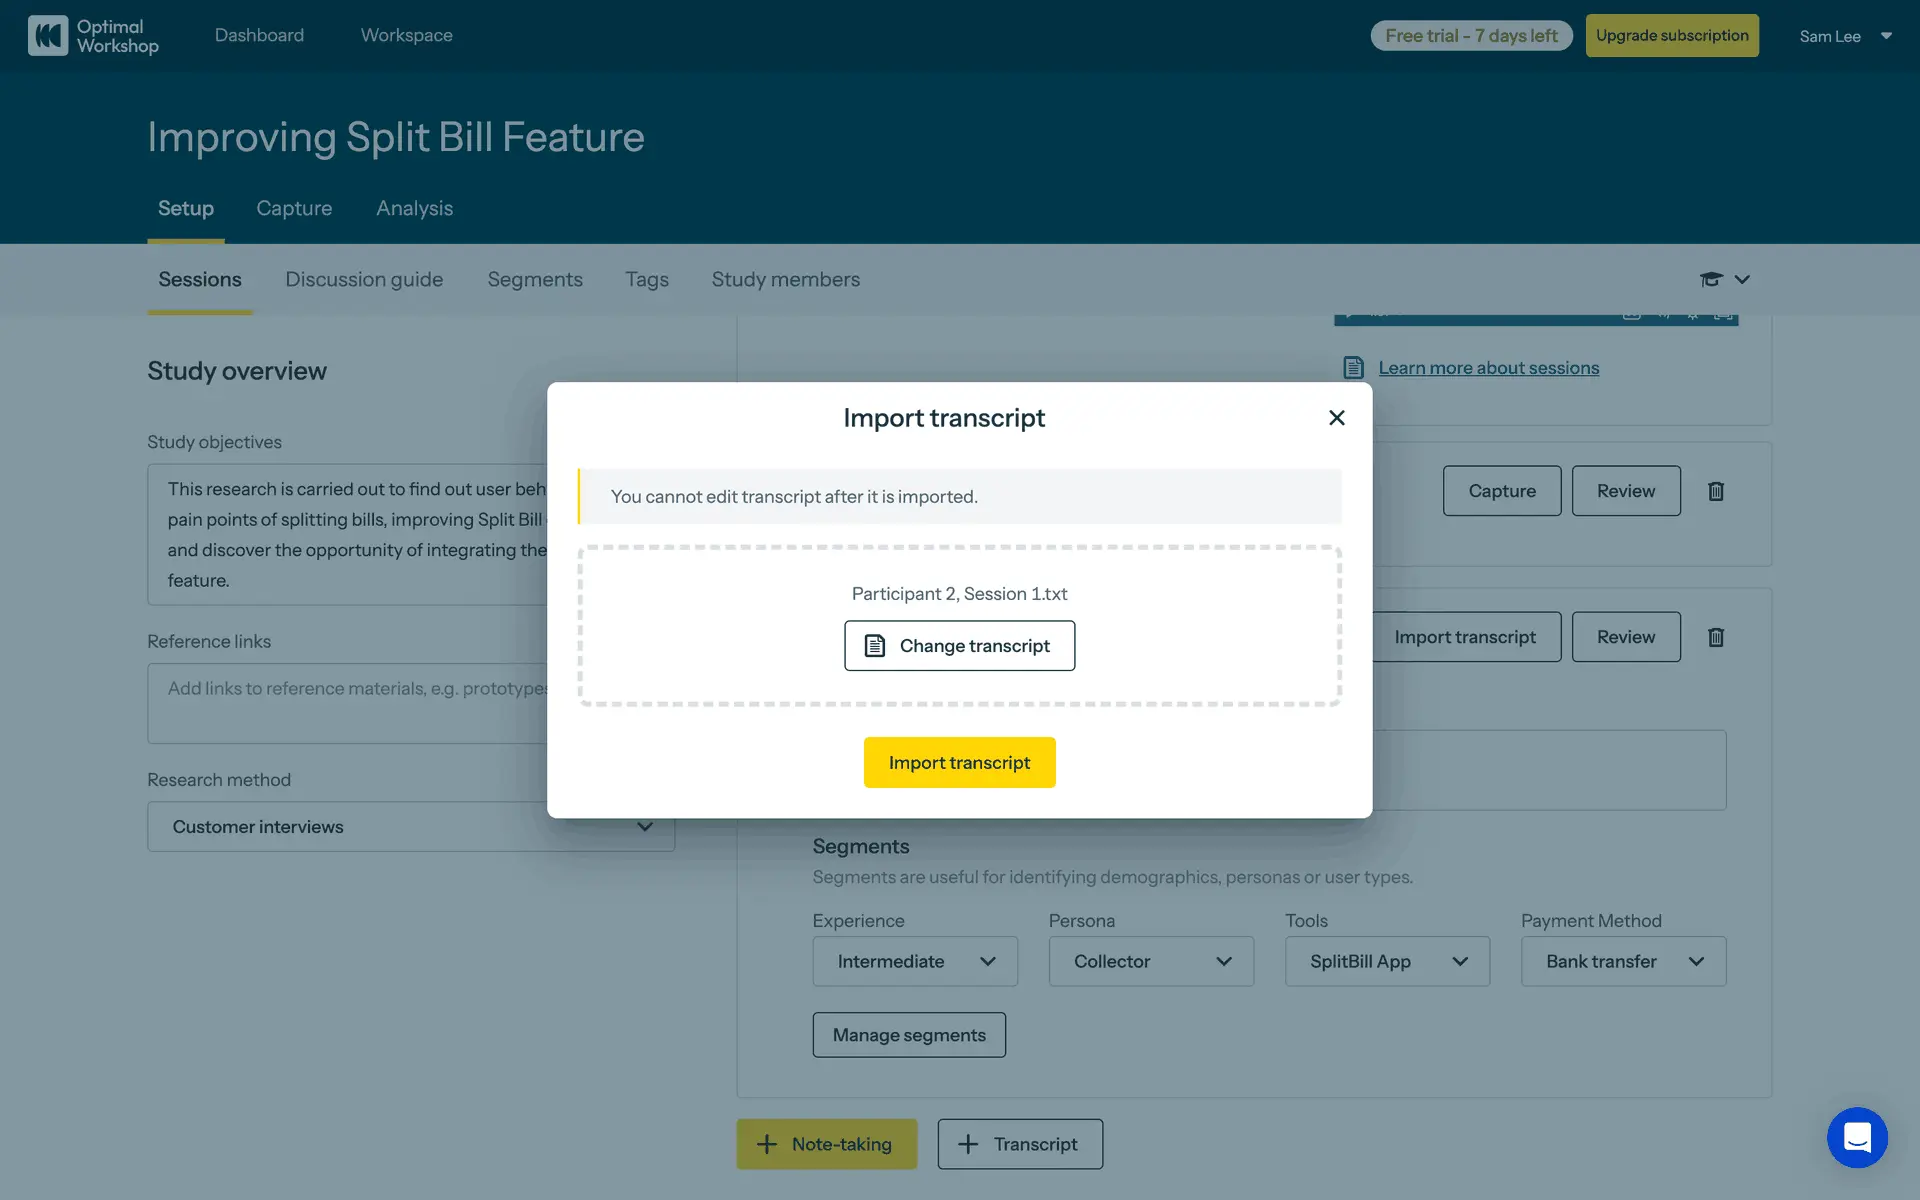Screen dimensions: 1920x1200
Task: Open Learn more about sessions link
Action: (x=1488, y=368)
